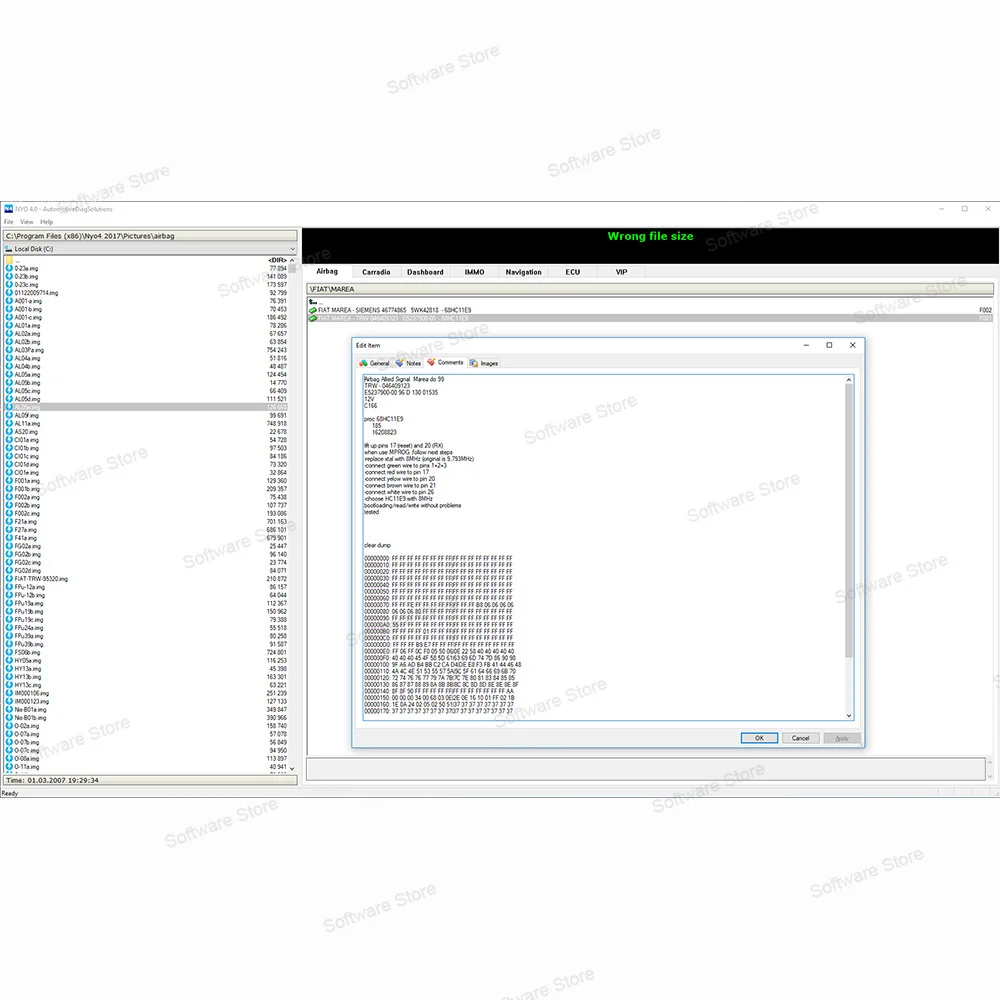Select file FPu19b.img
1000x1000 pixels.
pyautogui.click(x=146, y=612)
